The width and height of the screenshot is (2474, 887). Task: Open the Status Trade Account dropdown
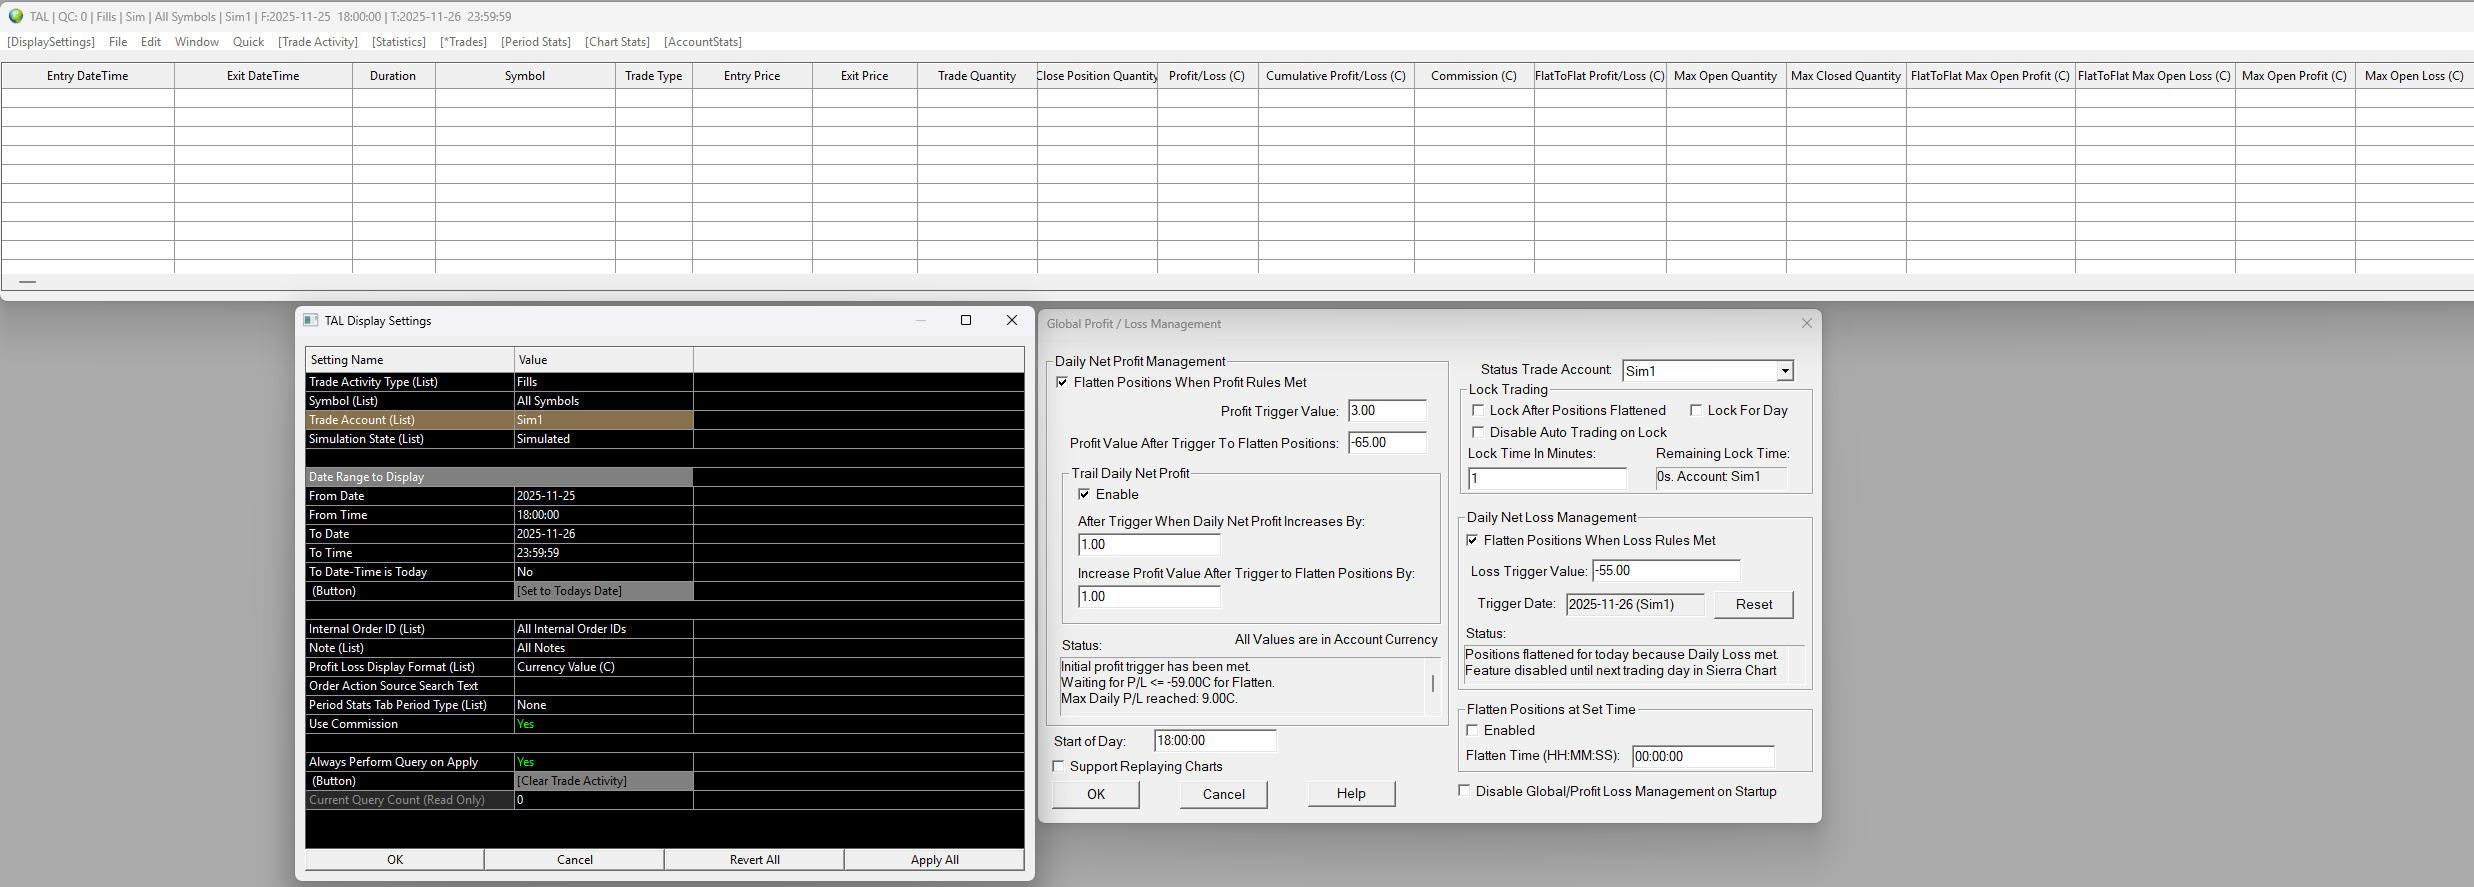1784,371
